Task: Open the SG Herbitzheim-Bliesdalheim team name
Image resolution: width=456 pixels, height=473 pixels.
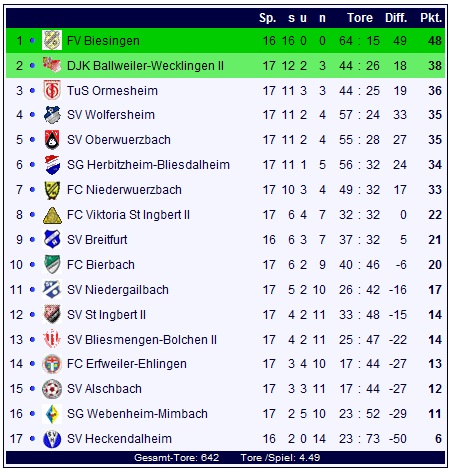Action: pyautogui.click(x=148, y=165)
